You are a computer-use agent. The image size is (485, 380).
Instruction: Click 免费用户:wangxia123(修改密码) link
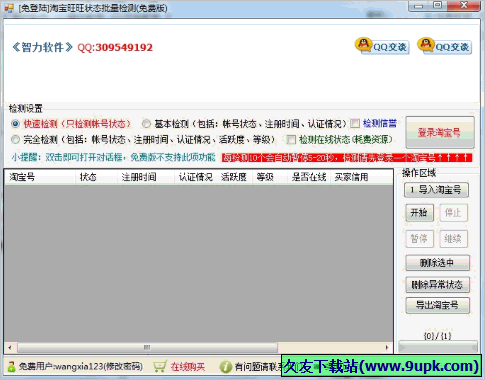81,367
